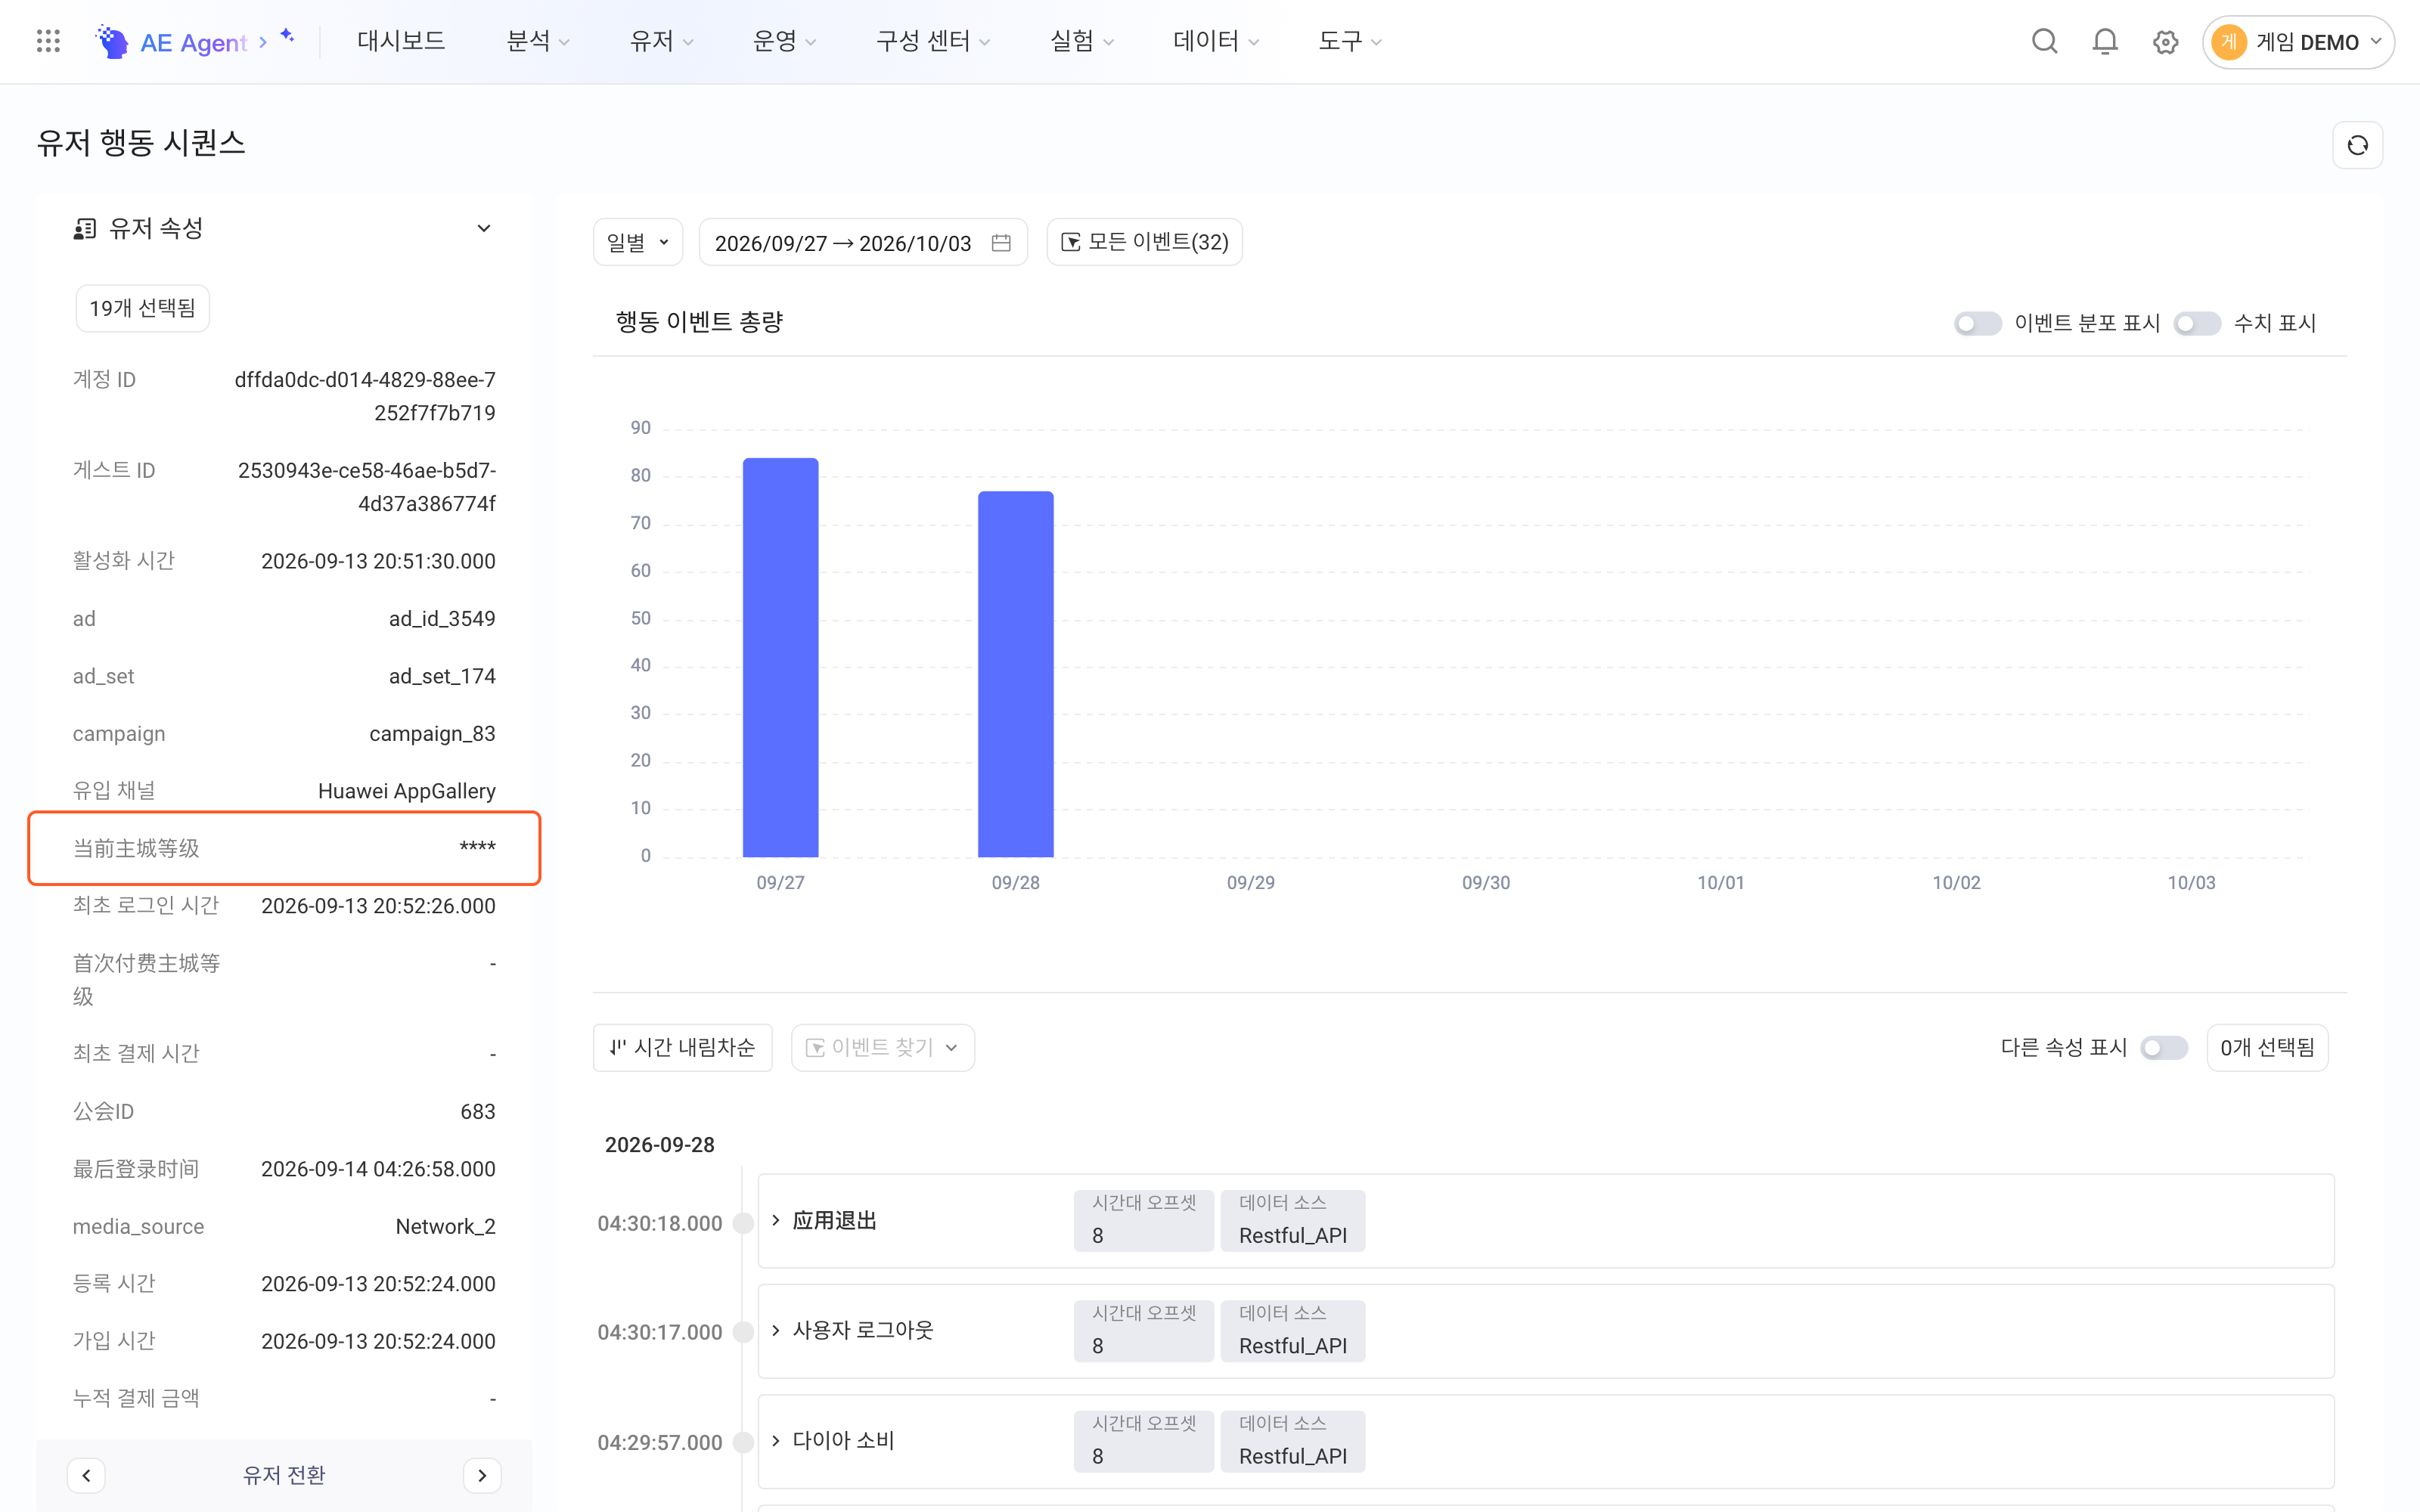Viewport: 2420px width, 1512px height.
Task: Click the 19개 선택됨 button
Action: [x=143, y=308]
